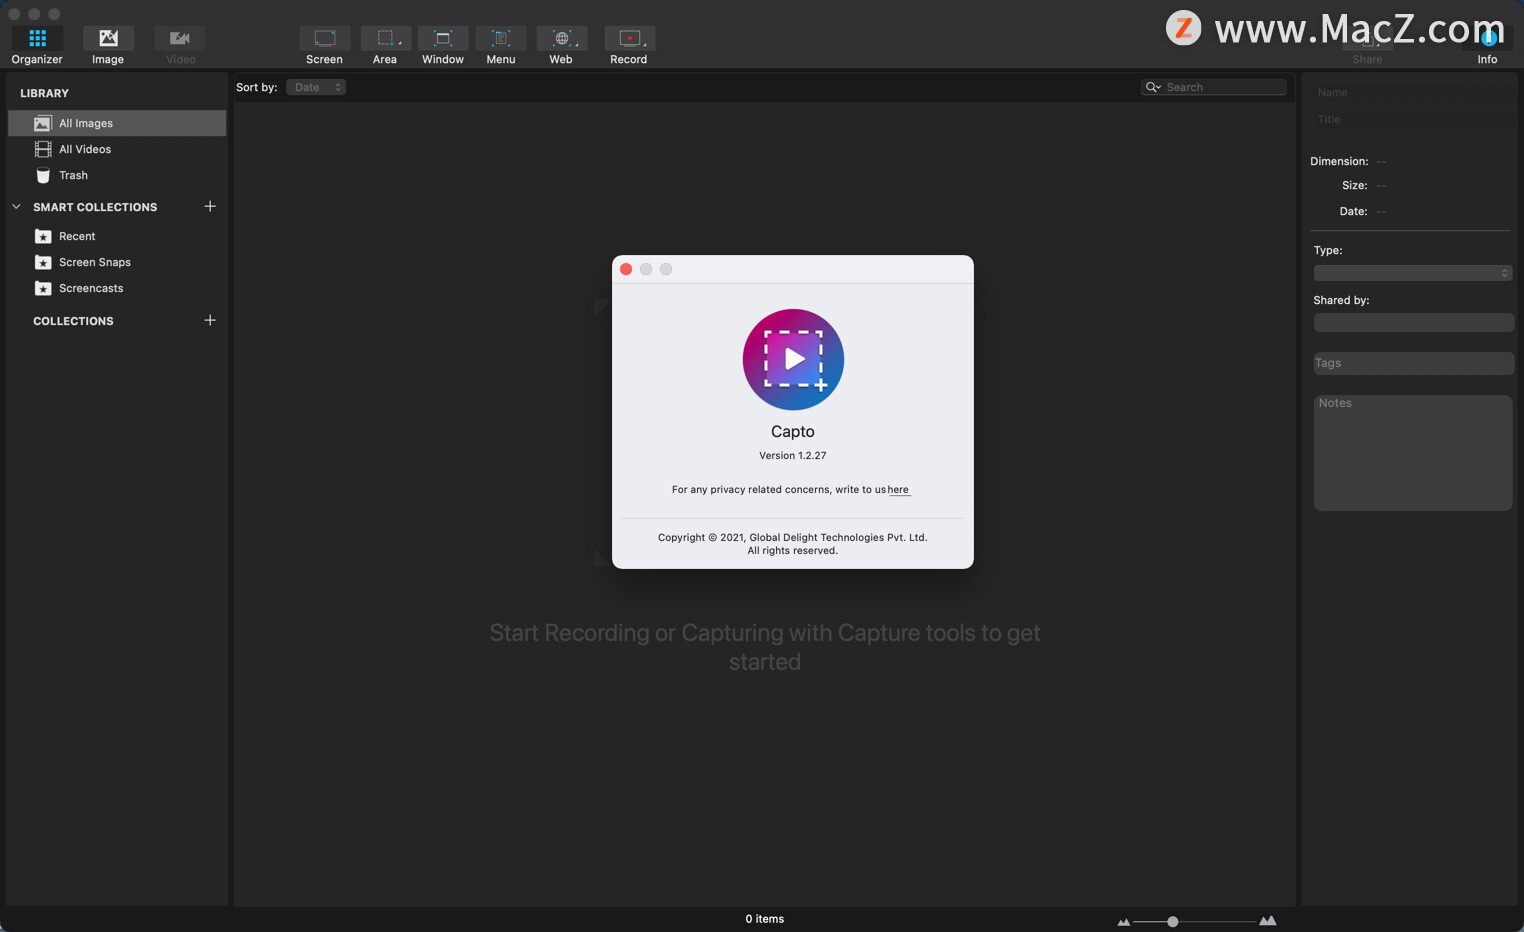Click the COLLECTIONS section header

pyautogui.click(x=73, y=321)
